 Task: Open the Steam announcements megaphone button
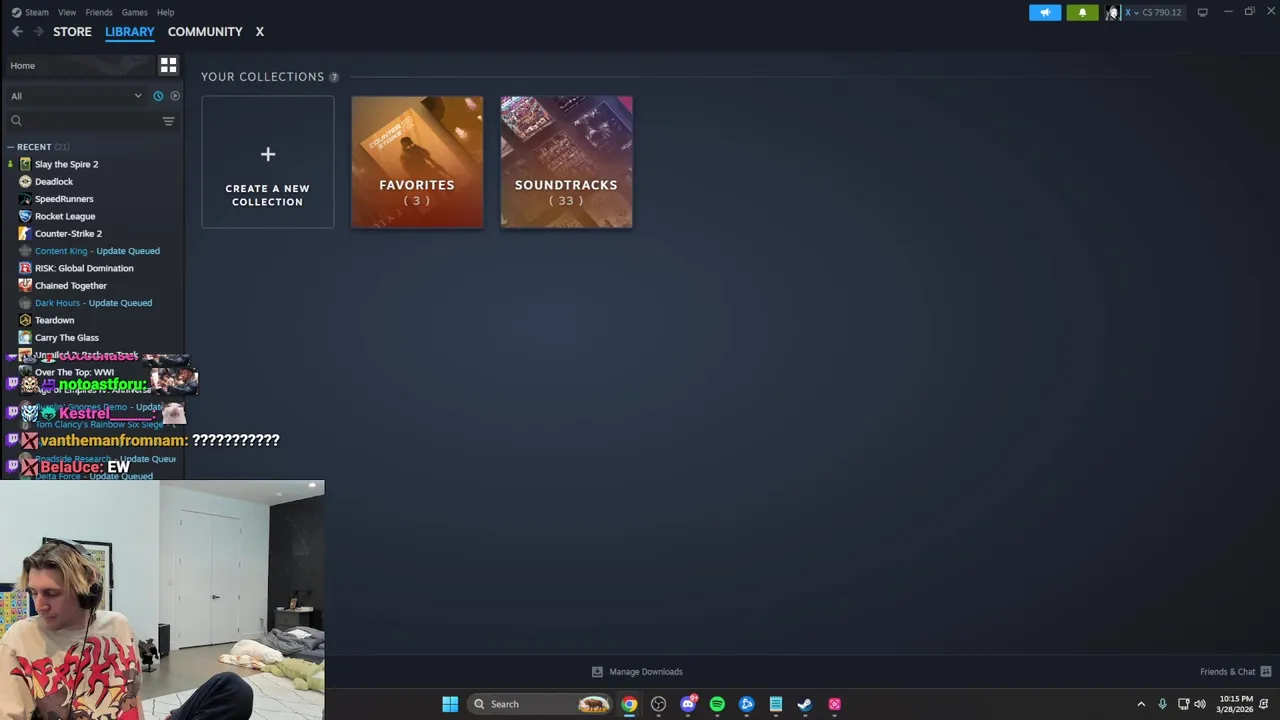coord(1045,12)
